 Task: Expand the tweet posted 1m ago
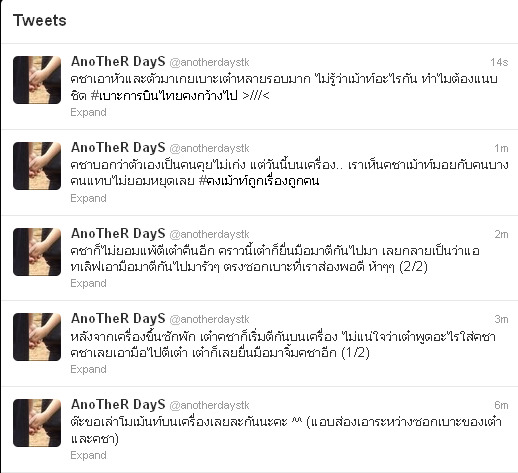point(88,198)
